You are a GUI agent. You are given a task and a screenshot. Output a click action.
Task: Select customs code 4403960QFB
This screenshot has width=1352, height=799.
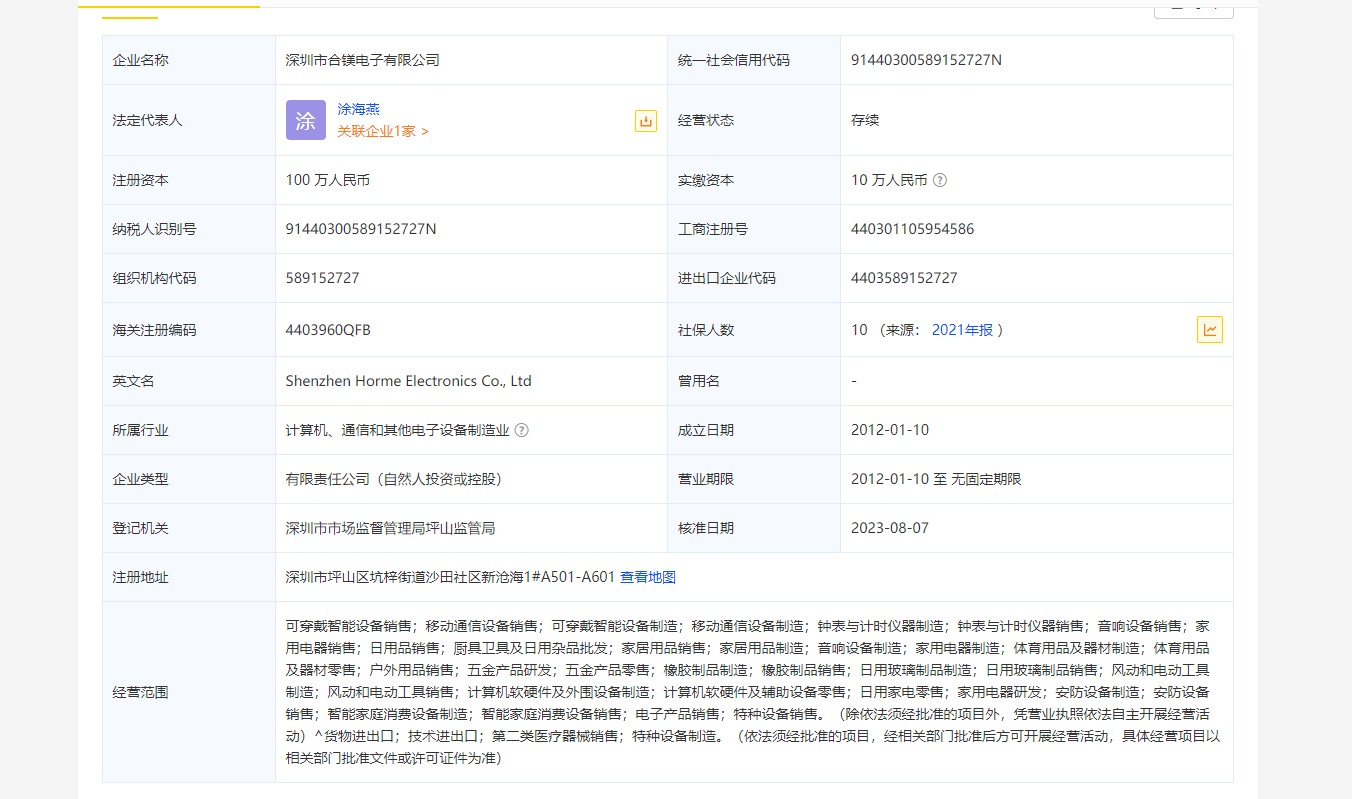[x=328, y=330]
